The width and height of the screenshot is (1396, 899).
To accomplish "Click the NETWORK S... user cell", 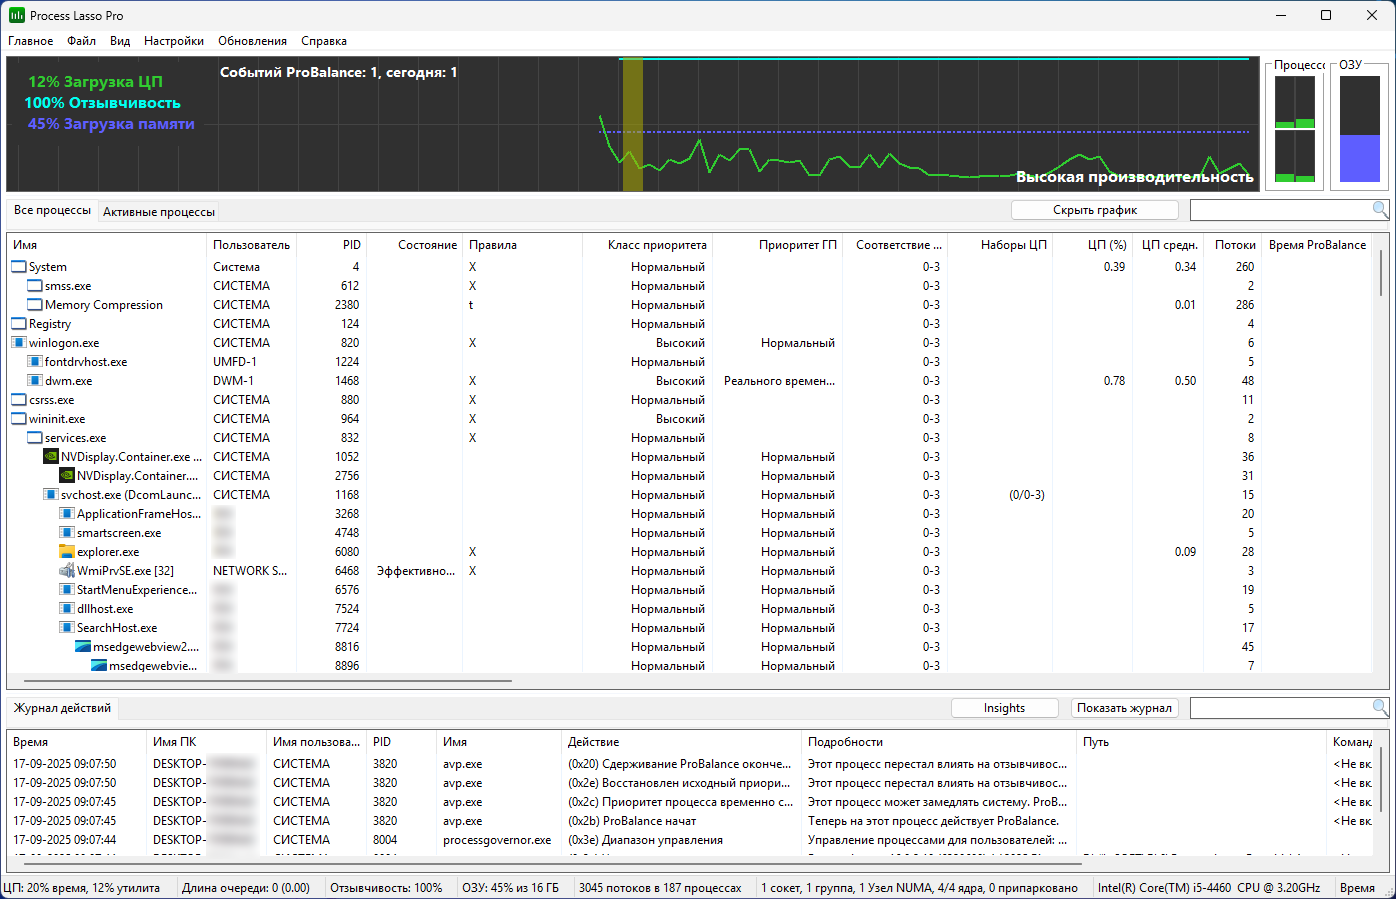I will [x=250, y=571].
